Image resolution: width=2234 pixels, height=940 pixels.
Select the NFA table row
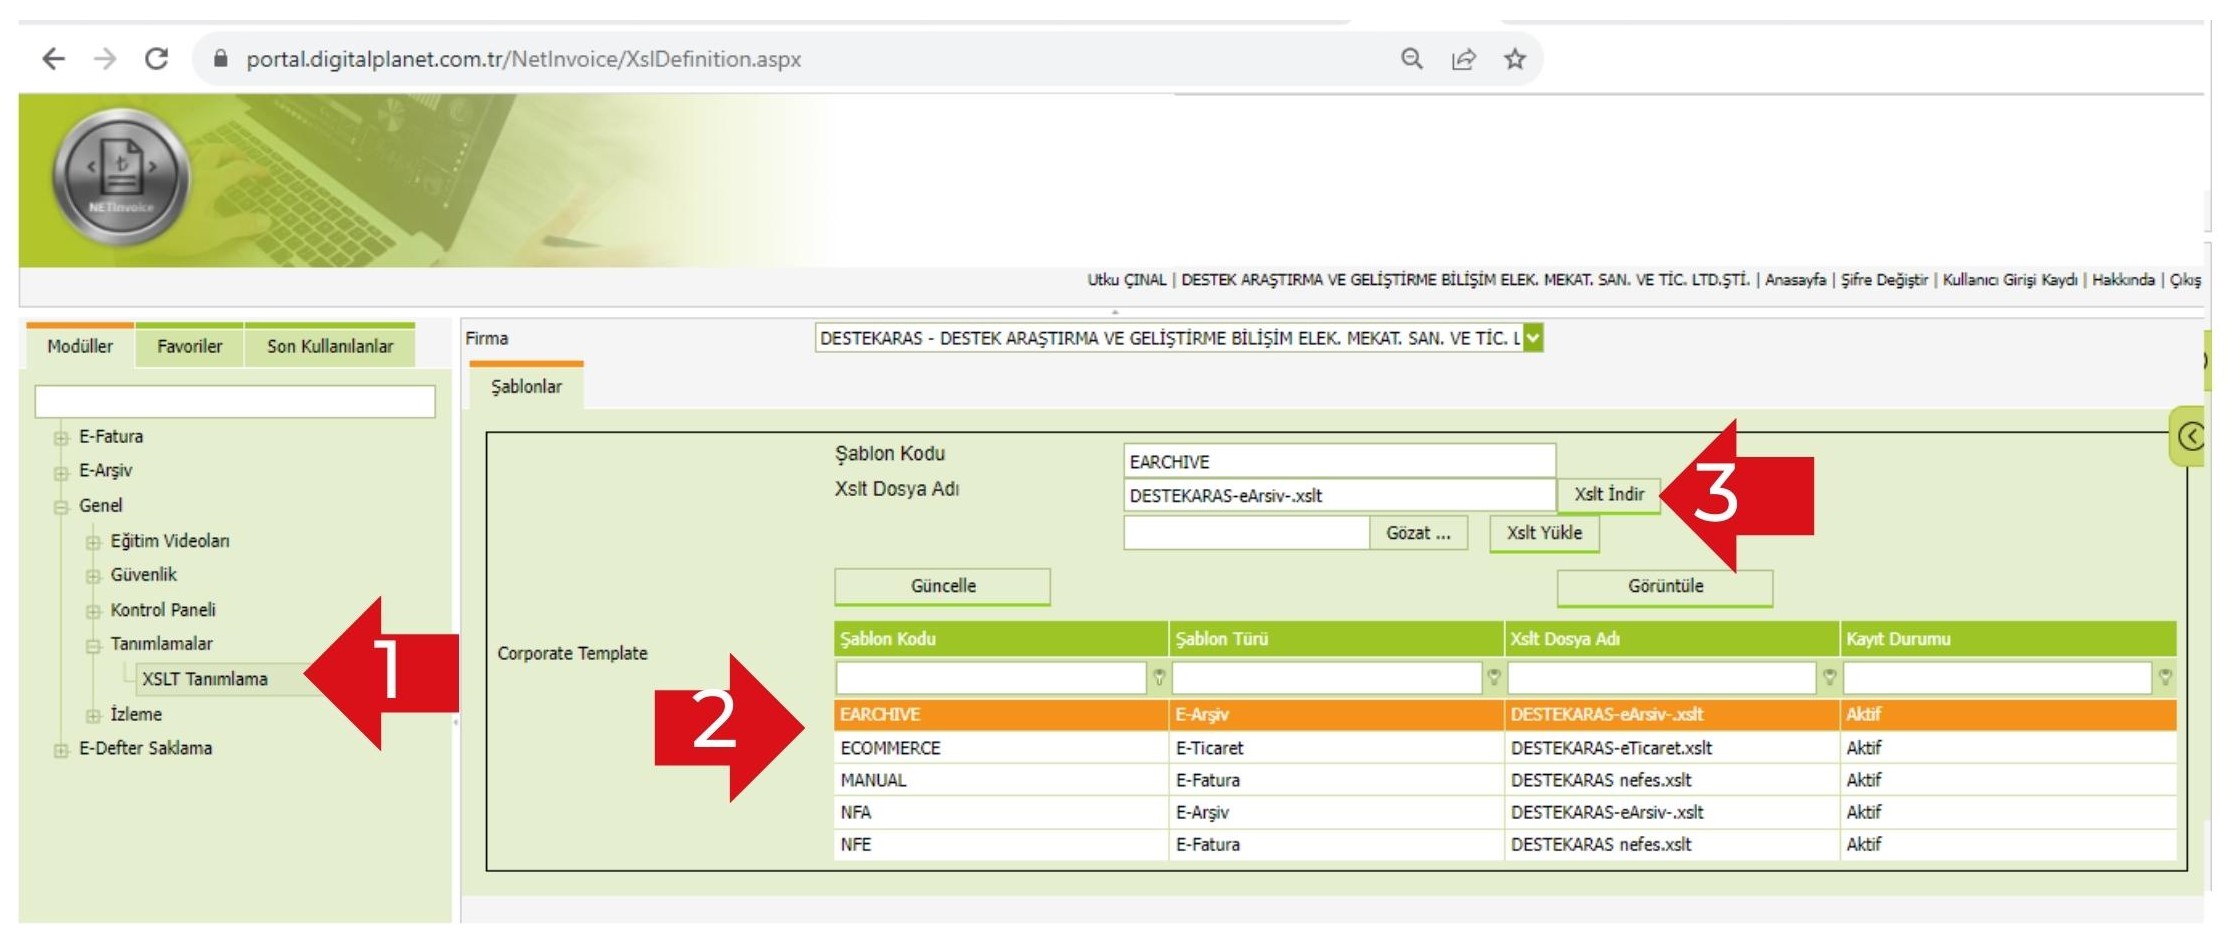[1505, 812]
